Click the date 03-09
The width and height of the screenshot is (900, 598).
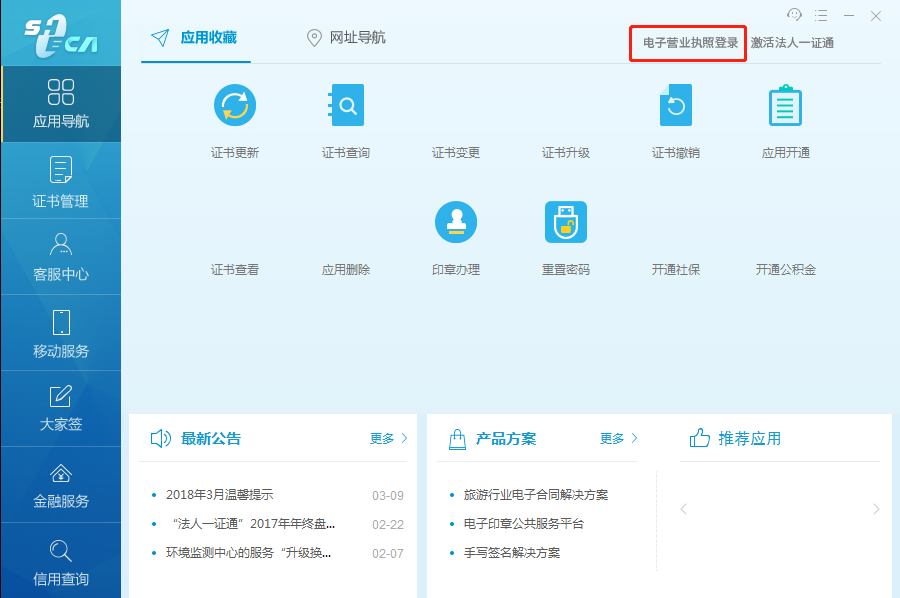click(387, 495)
